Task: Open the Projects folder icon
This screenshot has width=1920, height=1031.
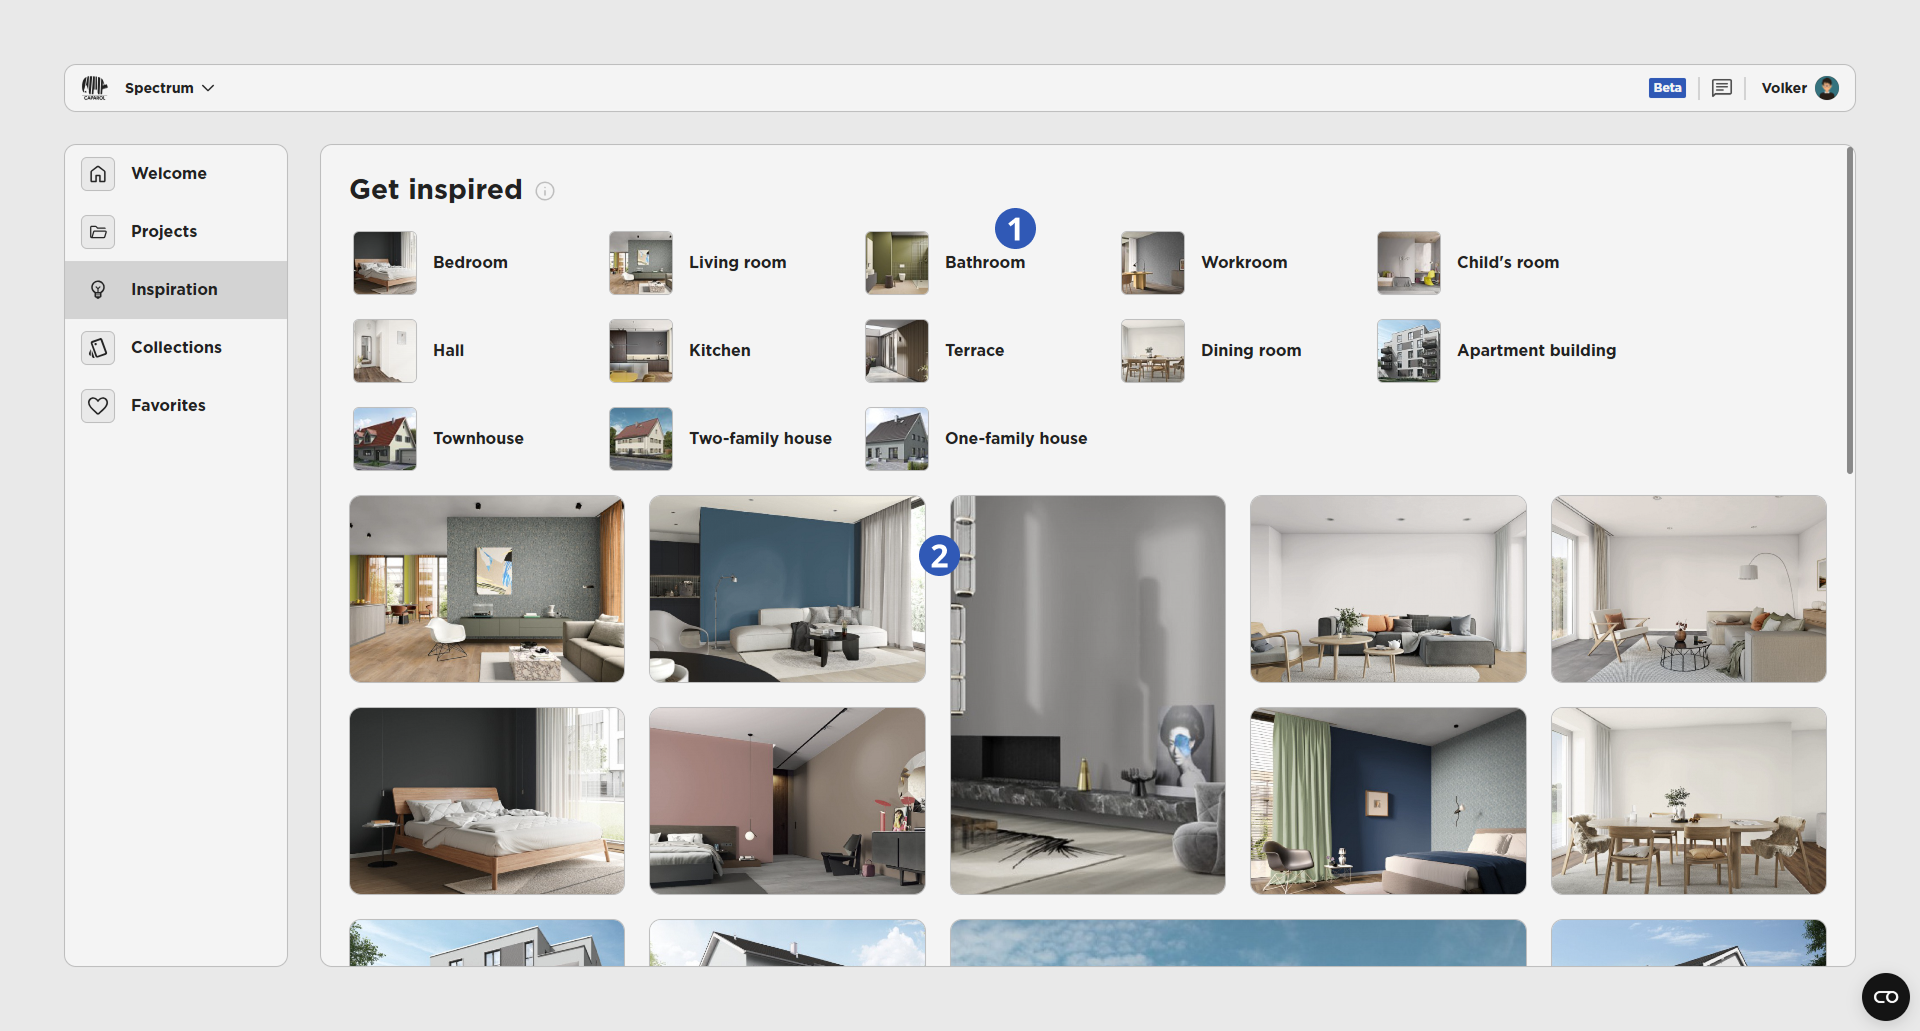Action: point(98,232)
